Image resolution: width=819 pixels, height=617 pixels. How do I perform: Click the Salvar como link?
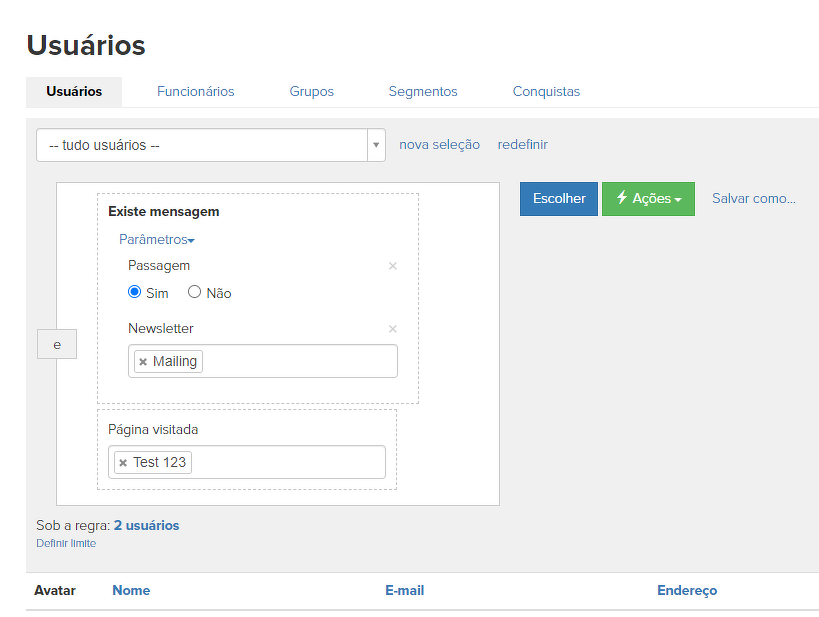point(753,199)
